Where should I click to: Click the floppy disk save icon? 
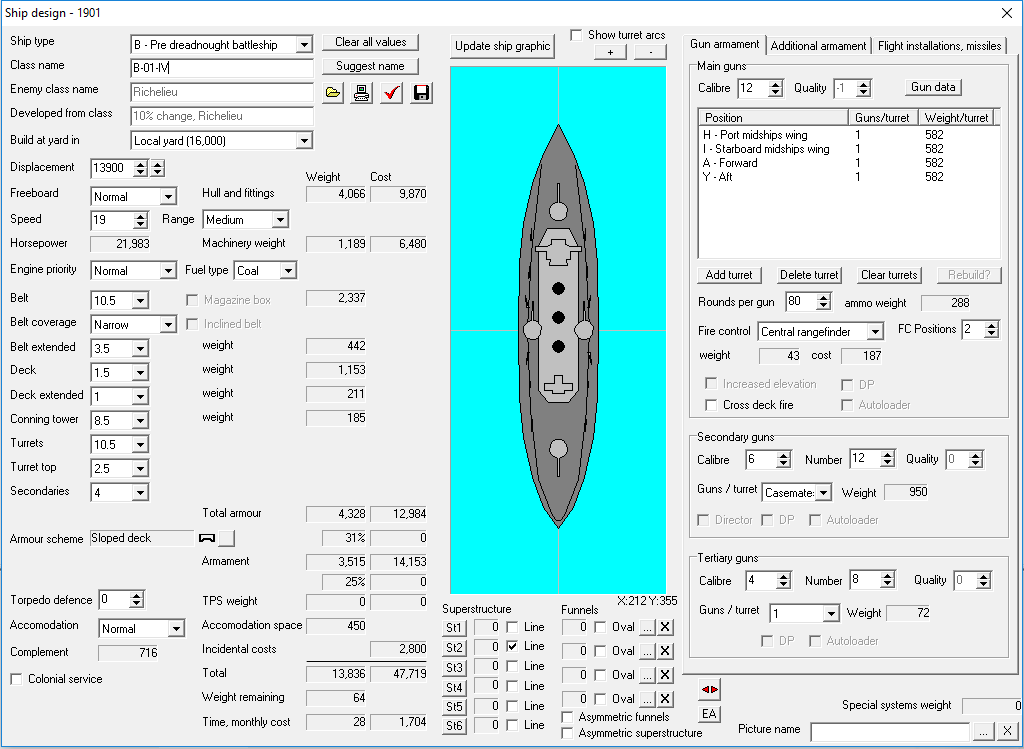tap(421, 93)
